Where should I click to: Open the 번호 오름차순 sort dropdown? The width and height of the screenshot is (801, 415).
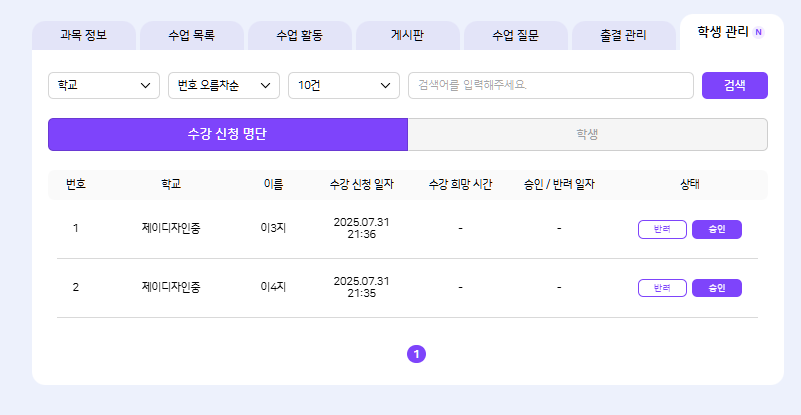pyautogui.click(x=223, y=86)
